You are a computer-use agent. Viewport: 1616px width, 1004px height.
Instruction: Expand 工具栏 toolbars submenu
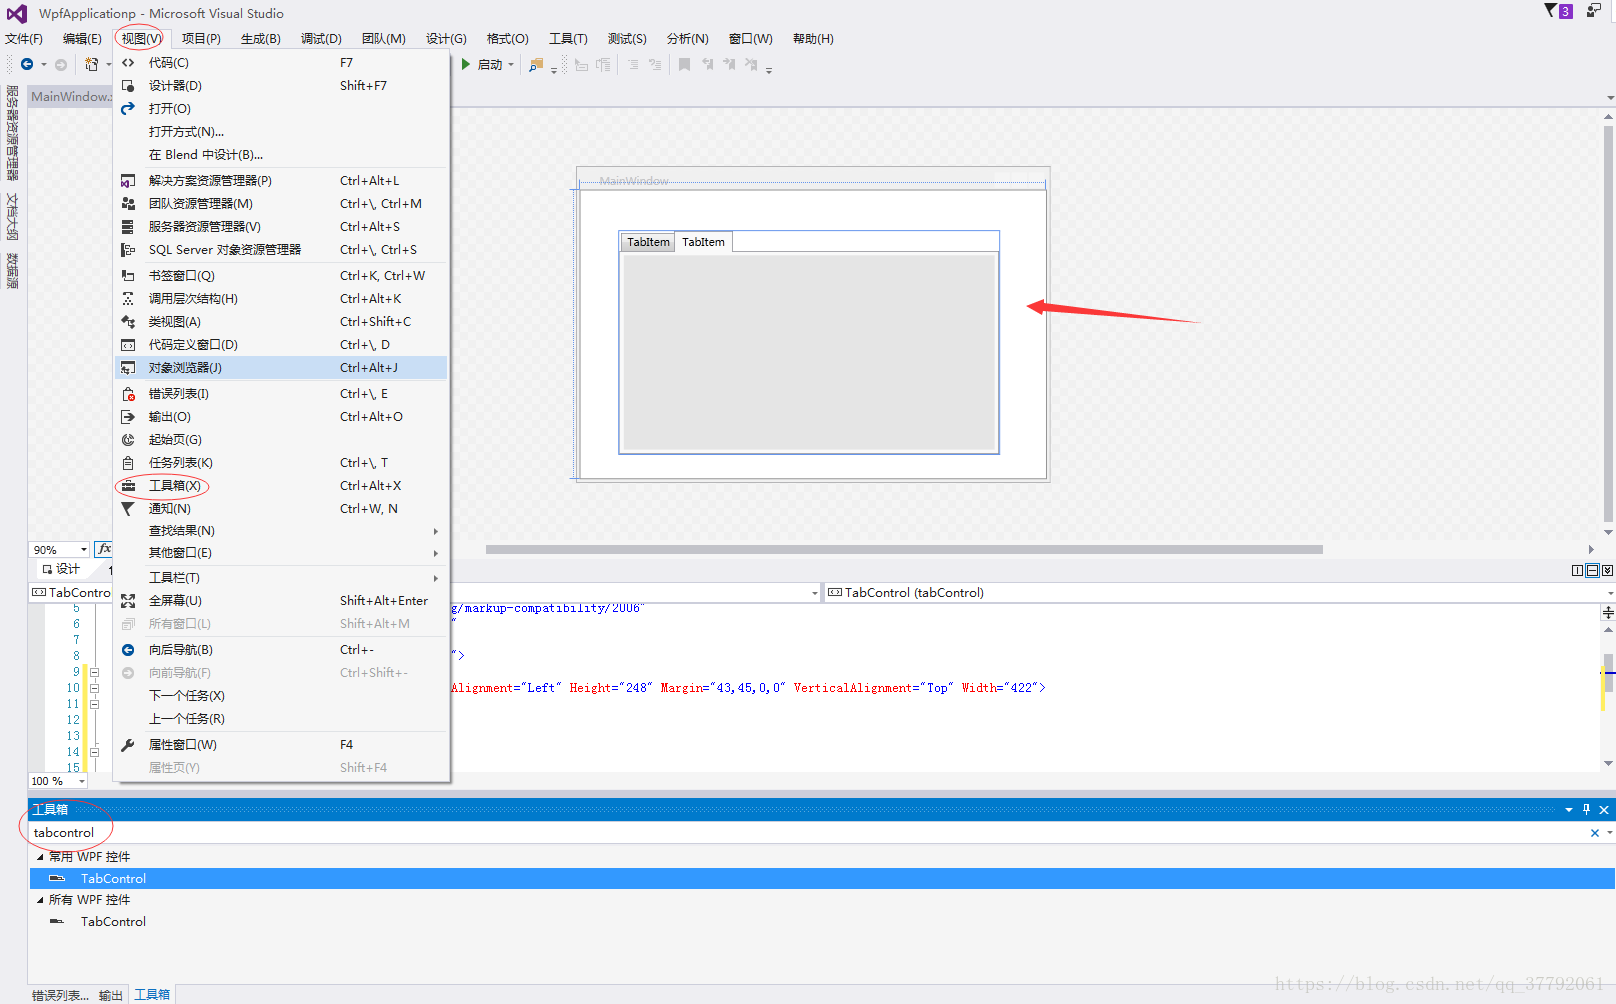[x=282, y=577]
